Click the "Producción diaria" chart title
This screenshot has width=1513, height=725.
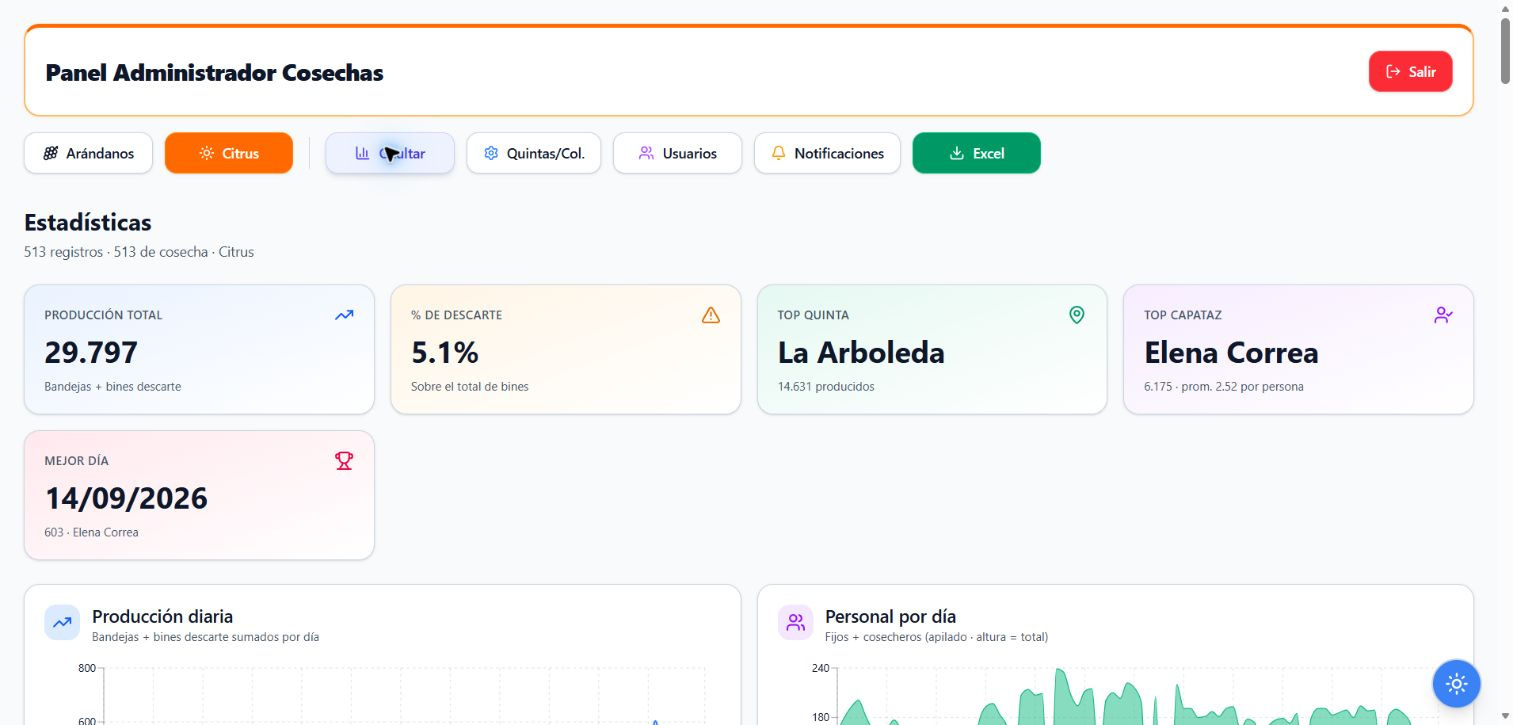[162, 616]
